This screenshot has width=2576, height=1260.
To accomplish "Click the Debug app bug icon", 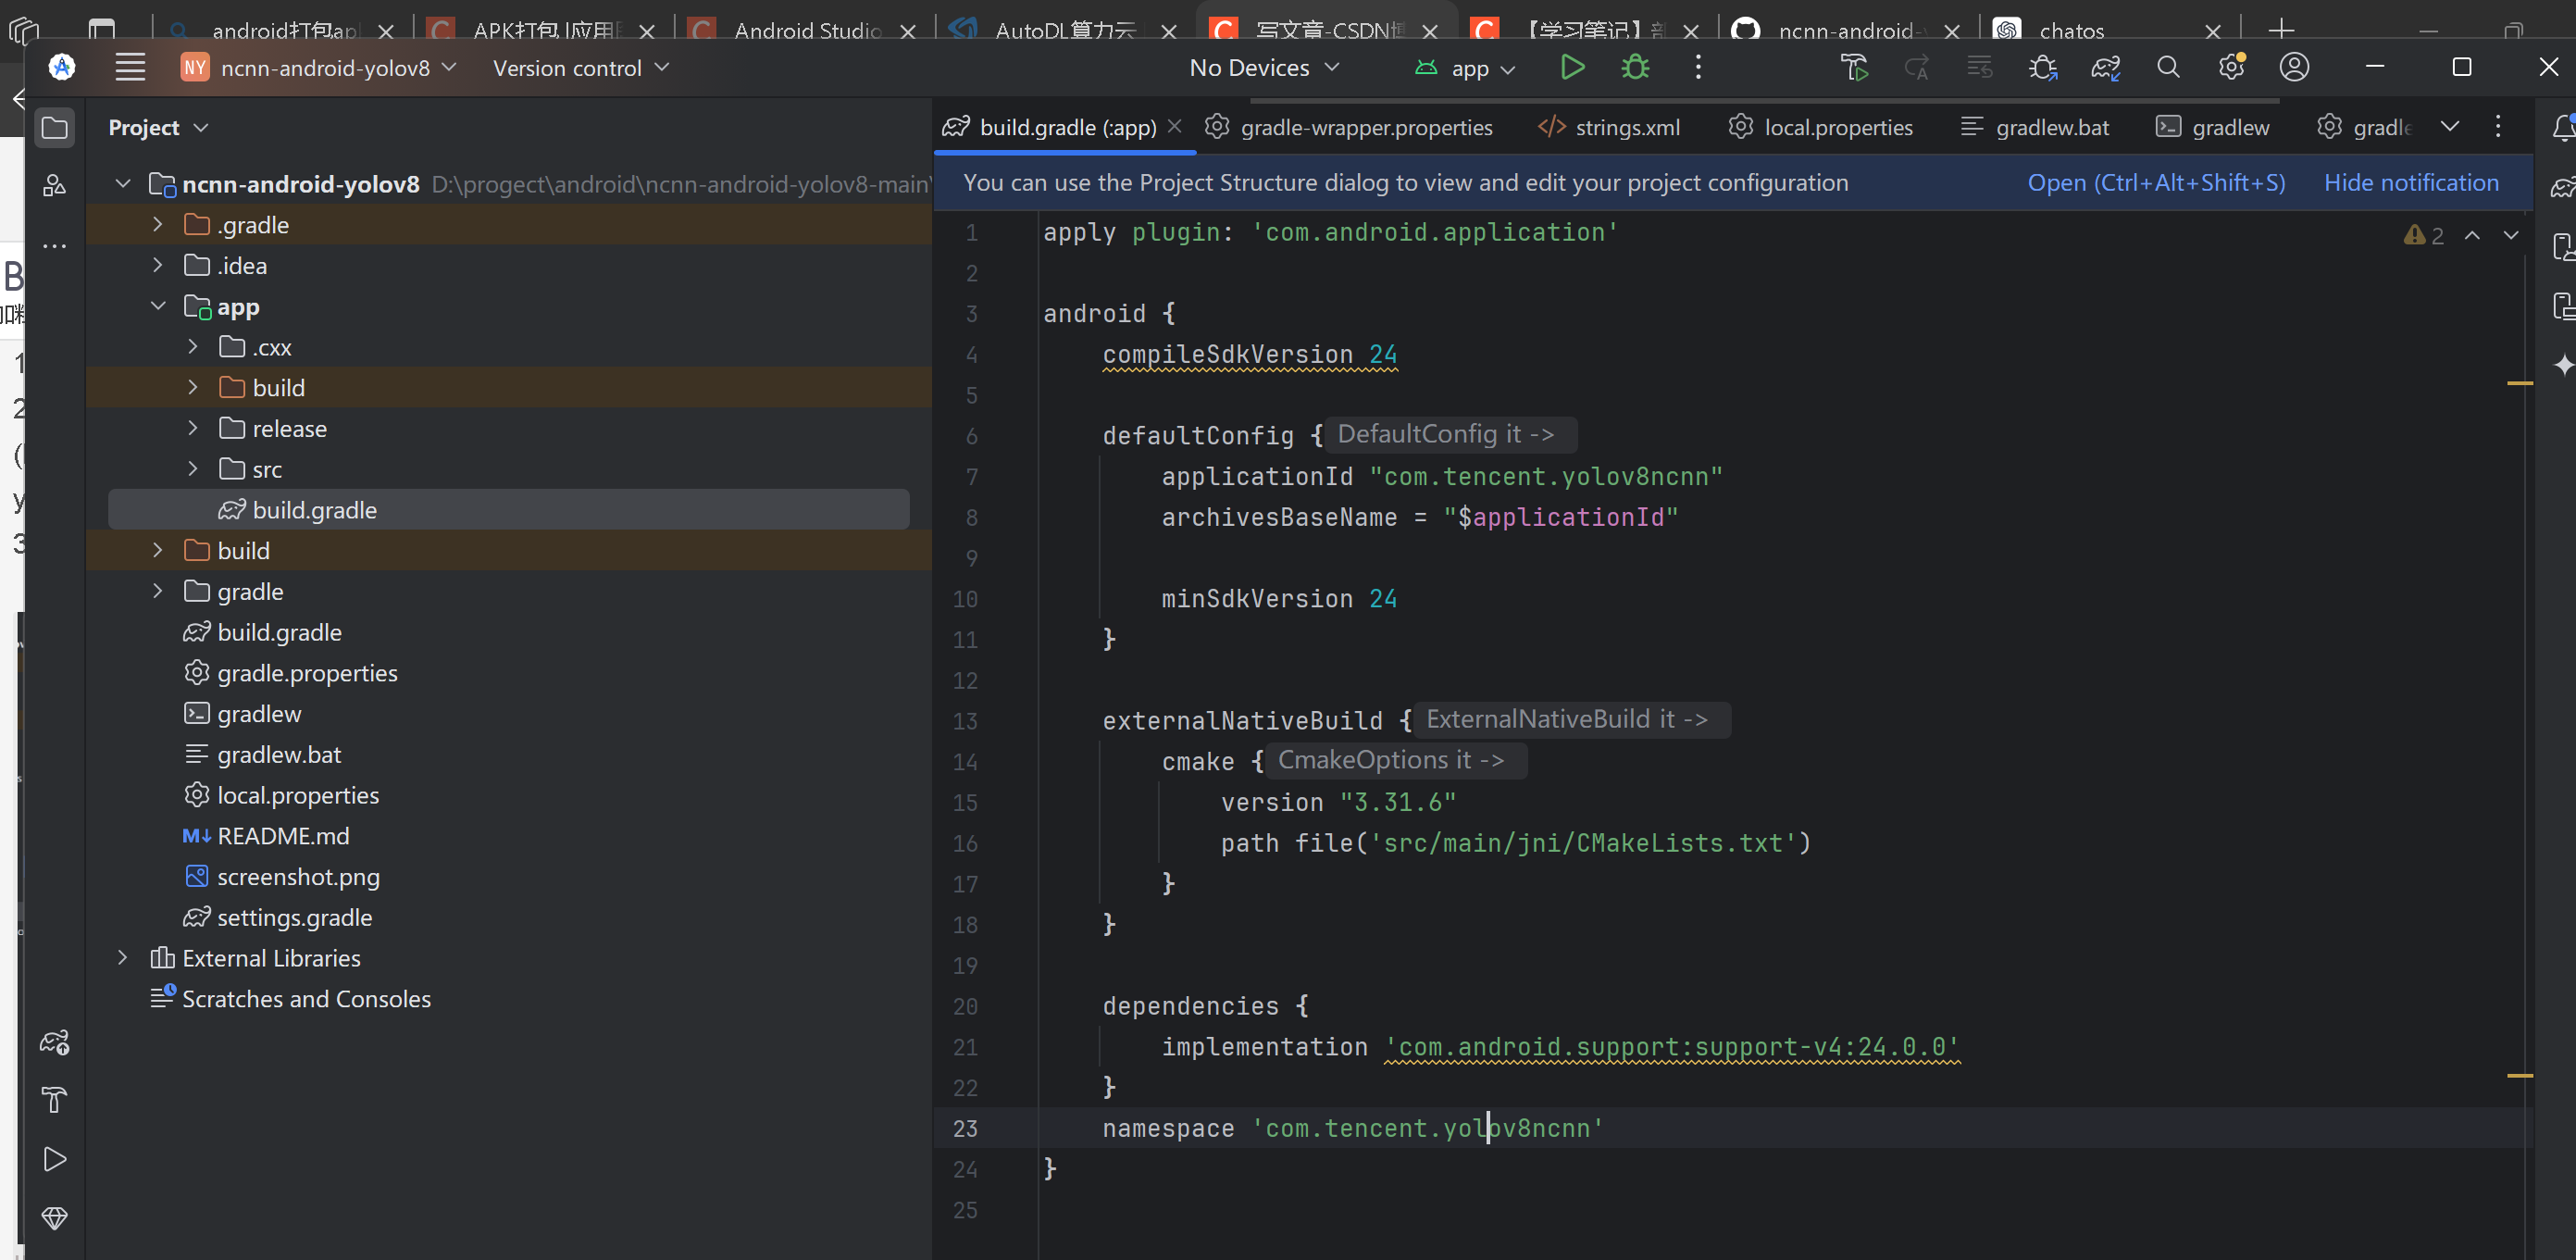I will (1635, 67).
